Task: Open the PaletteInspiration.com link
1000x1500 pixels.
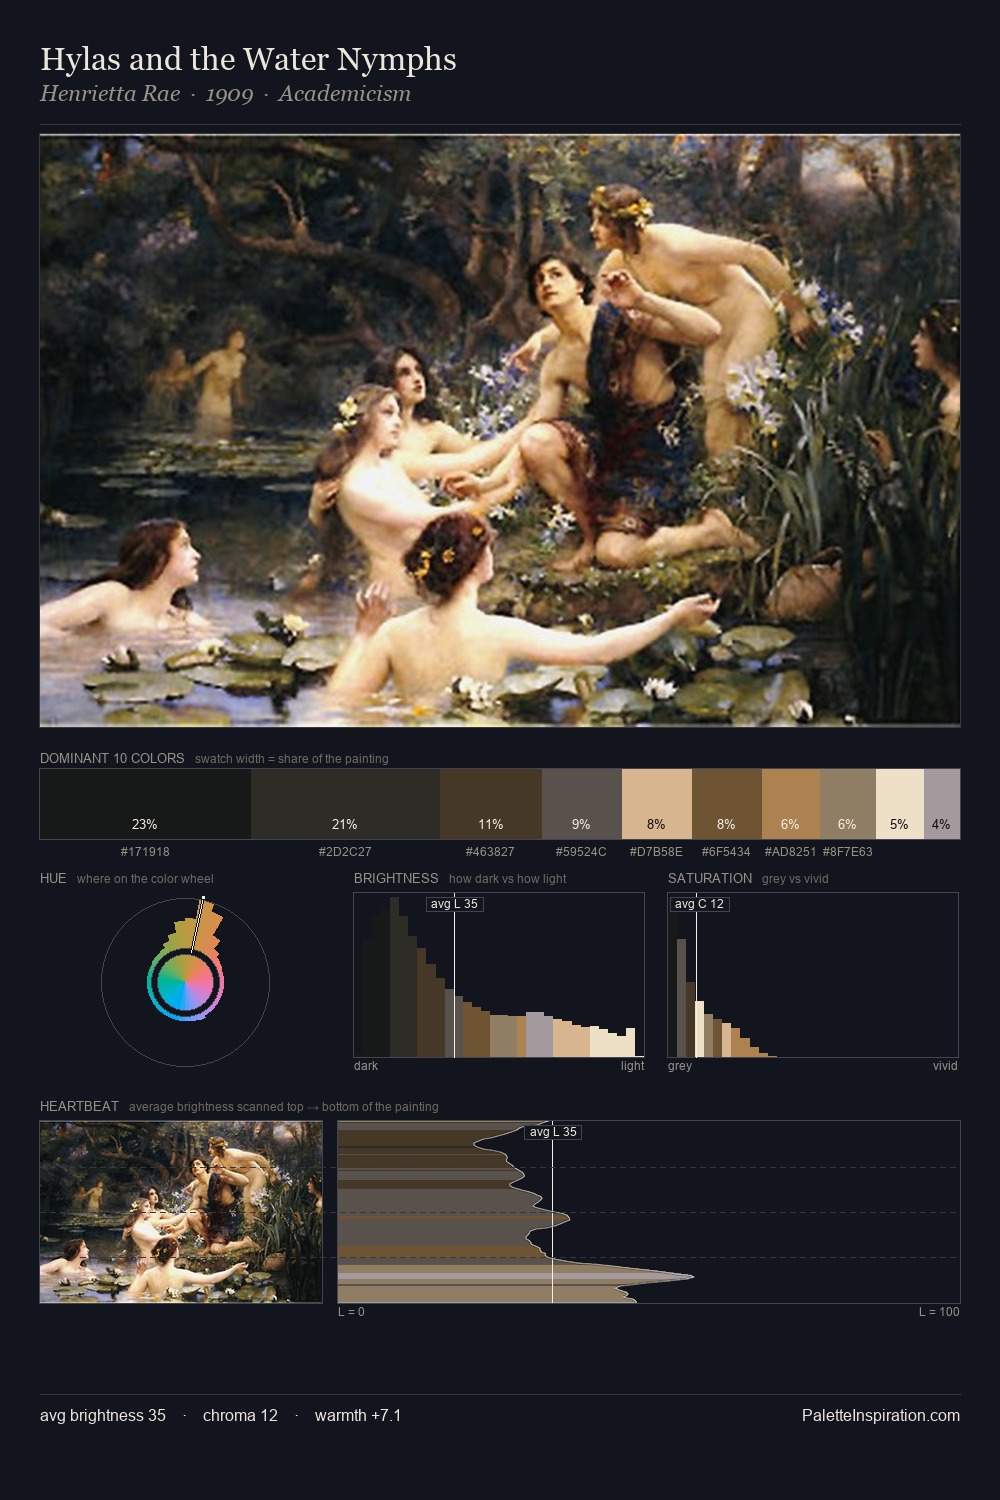Action: click(881, 1416)
